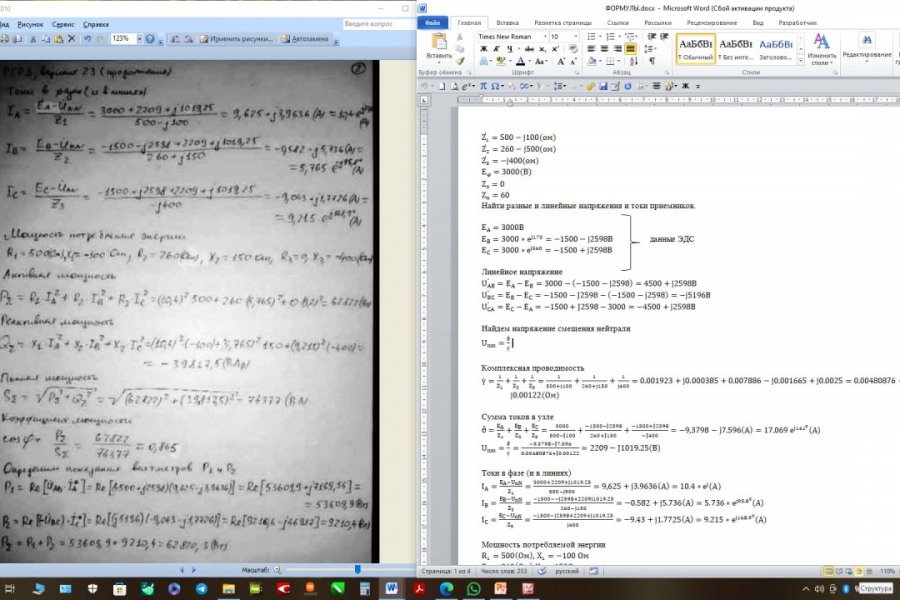Click the Sort (A-Z) icon
This screenshot has width=900, height=600.
[x=634, y=61]
